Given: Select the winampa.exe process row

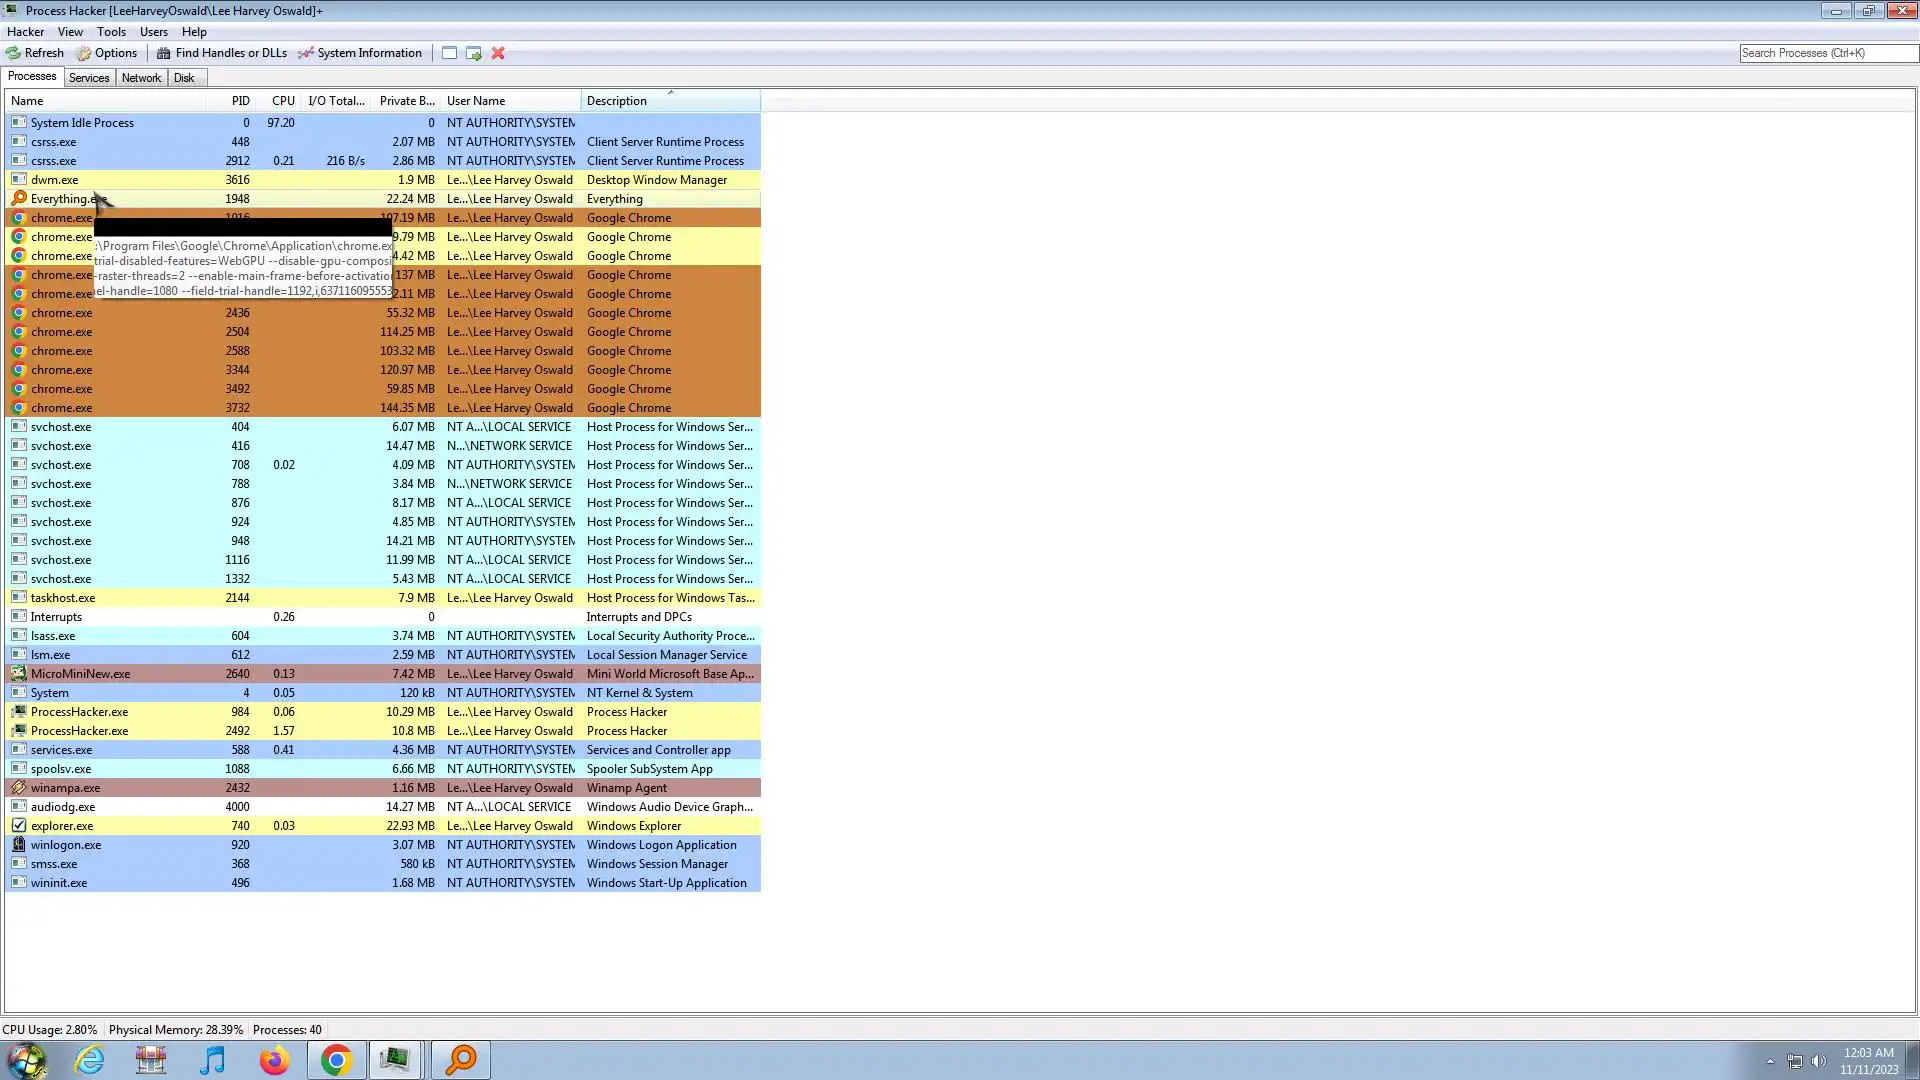Looking at the screenshot, I should [65, 788].
